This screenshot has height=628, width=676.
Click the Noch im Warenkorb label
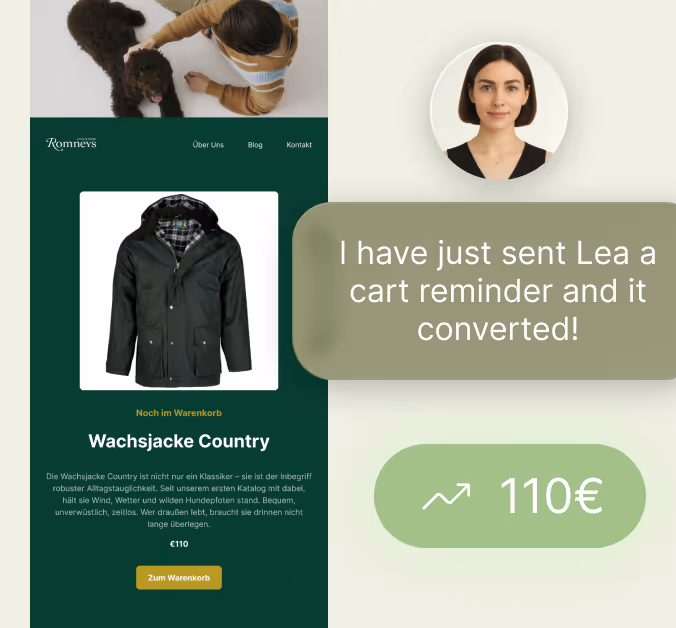179,413
